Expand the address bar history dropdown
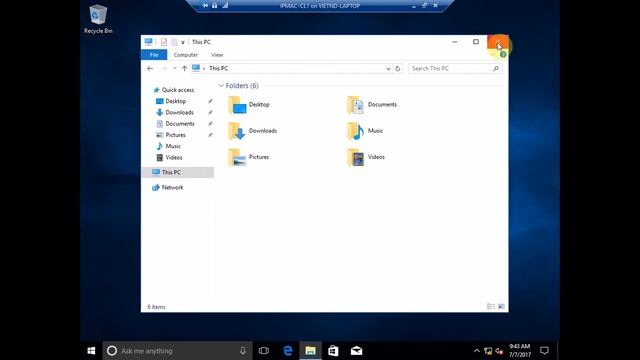Screen dimensions: 640x360 click(388, 69)
